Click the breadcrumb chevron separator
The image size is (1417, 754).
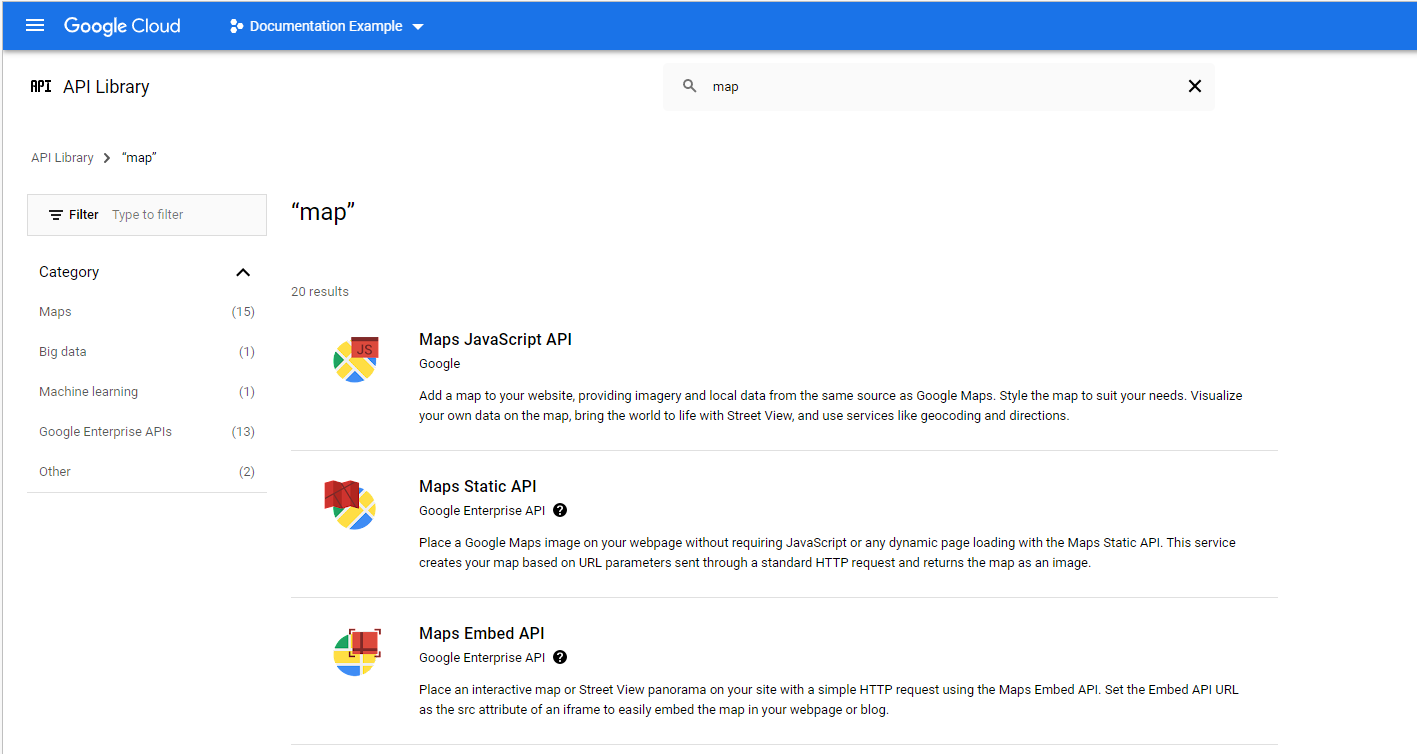click(107, 158)
